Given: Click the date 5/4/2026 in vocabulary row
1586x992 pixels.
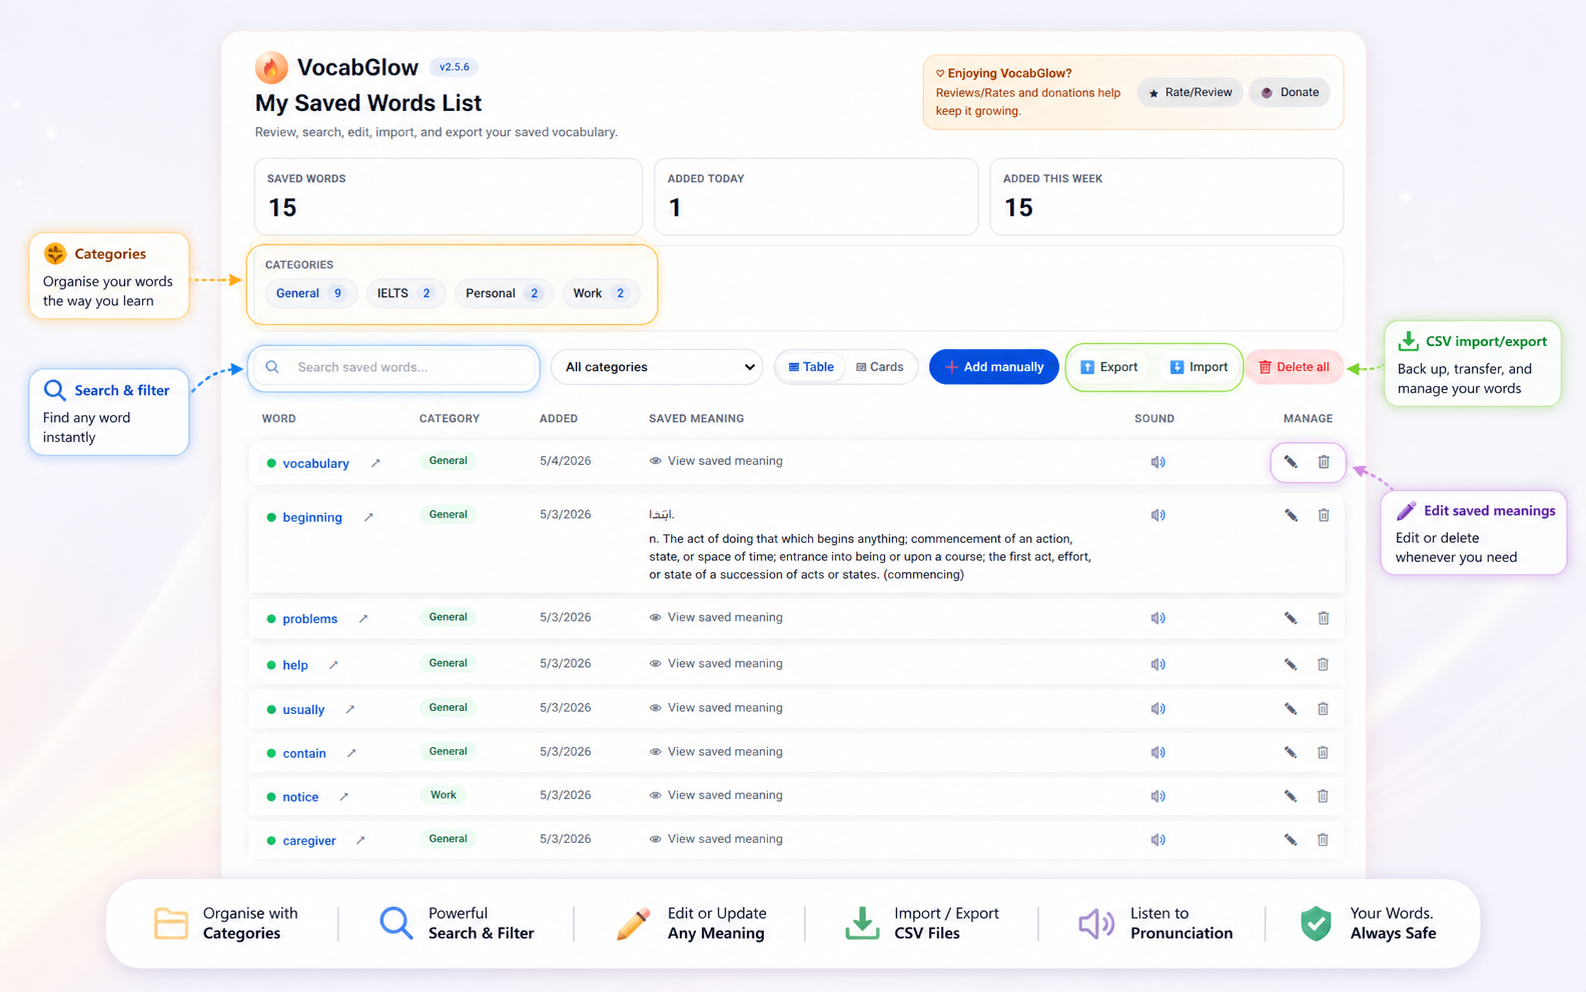Looking at the screenshot, I should [565, 461].
